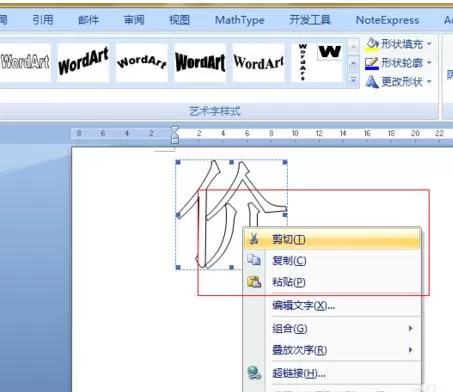Viewport: 453px width, 392px height.
Task: Click ruler mark 10
Action: pos(295,133)
